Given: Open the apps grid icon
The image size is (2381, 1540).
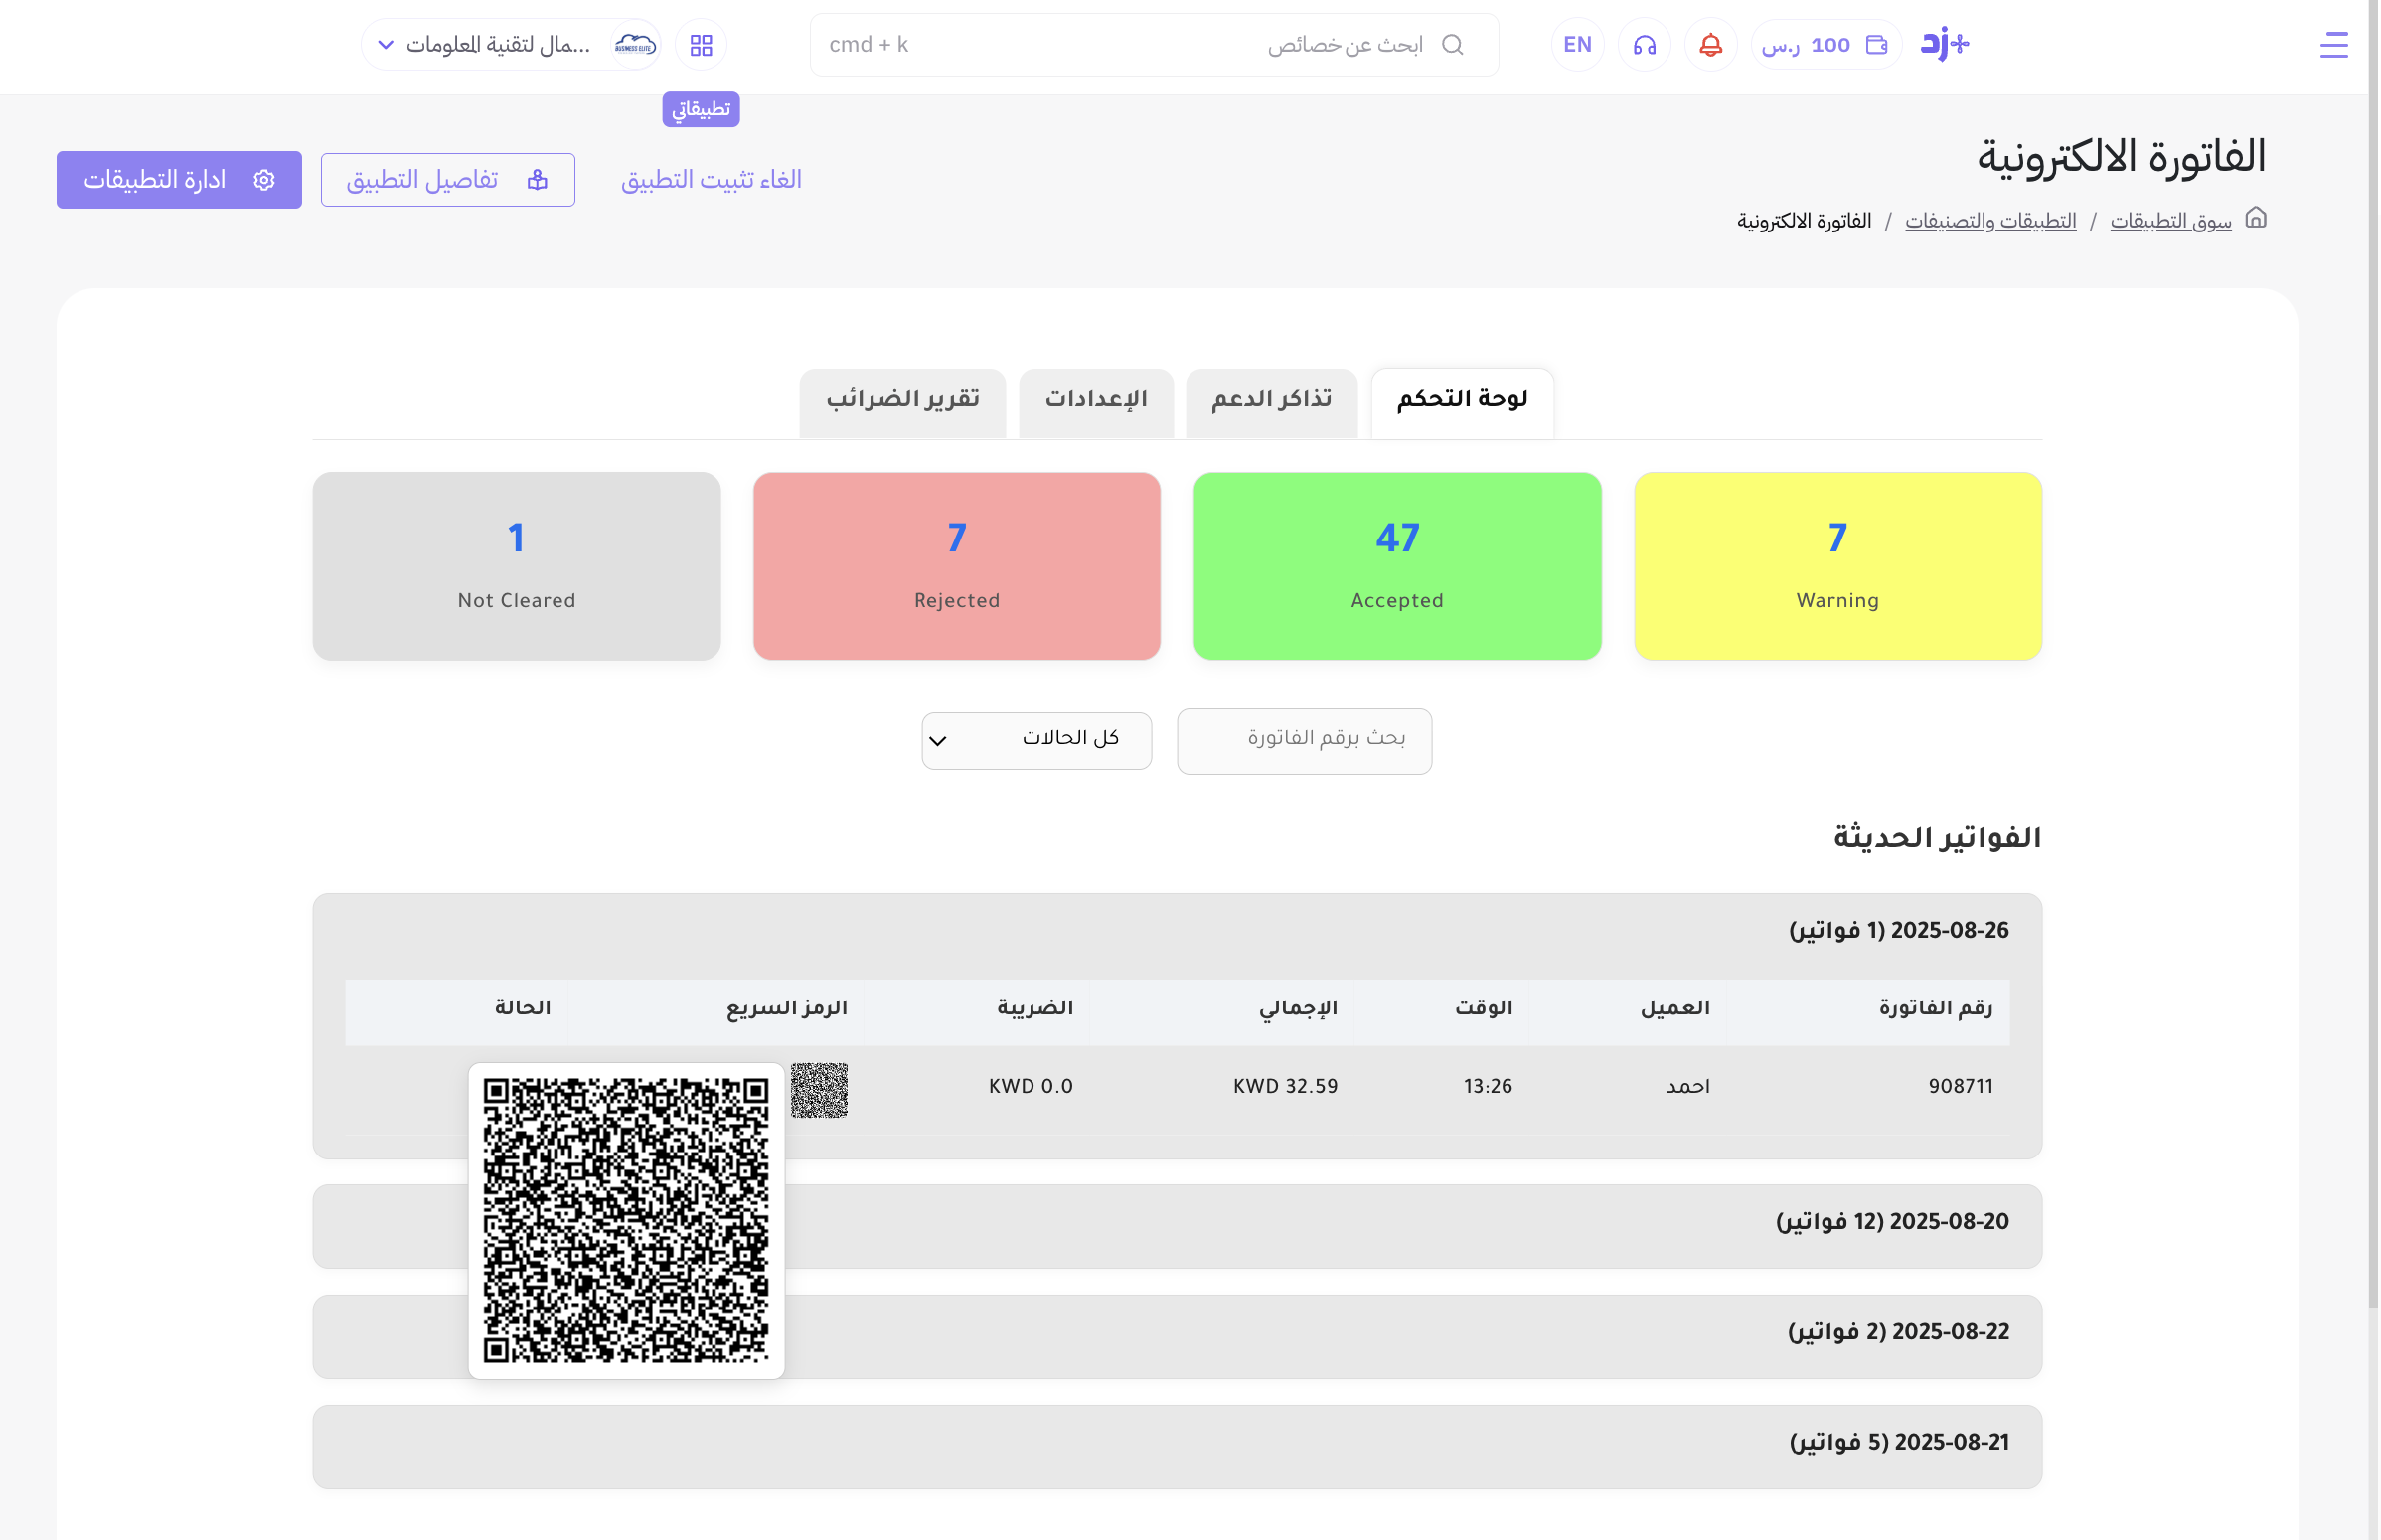Looking at the screenshot, I should tap(701, 45).
